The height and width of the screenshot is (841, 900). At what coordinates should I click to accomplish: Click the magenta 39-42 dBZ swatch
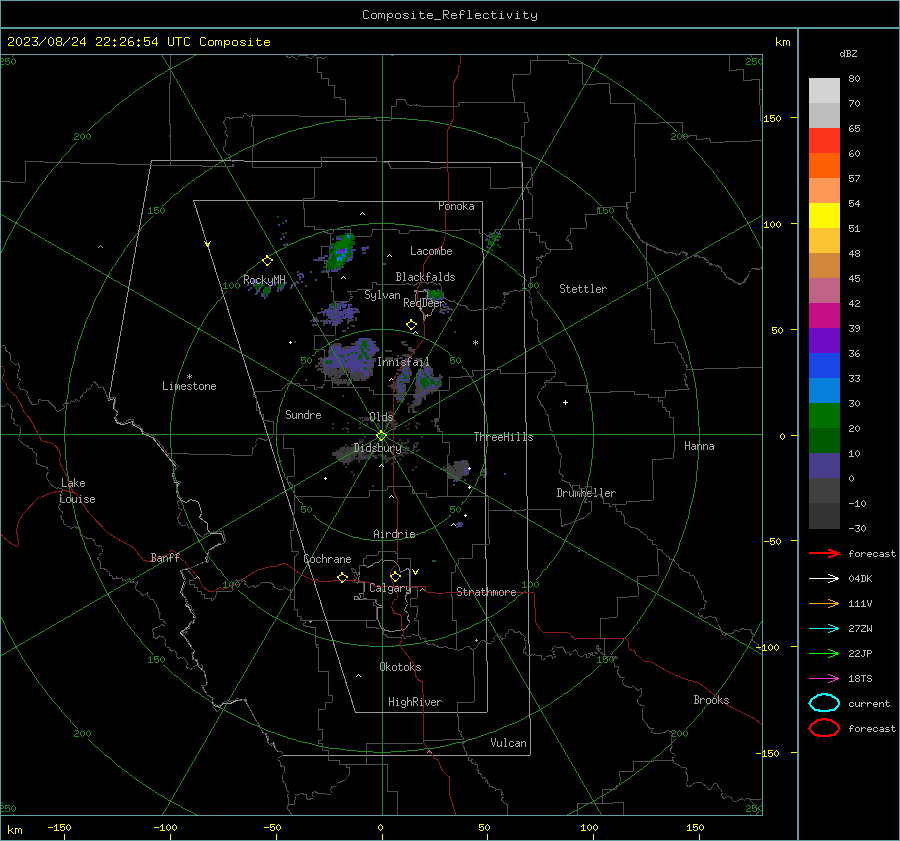824,315
